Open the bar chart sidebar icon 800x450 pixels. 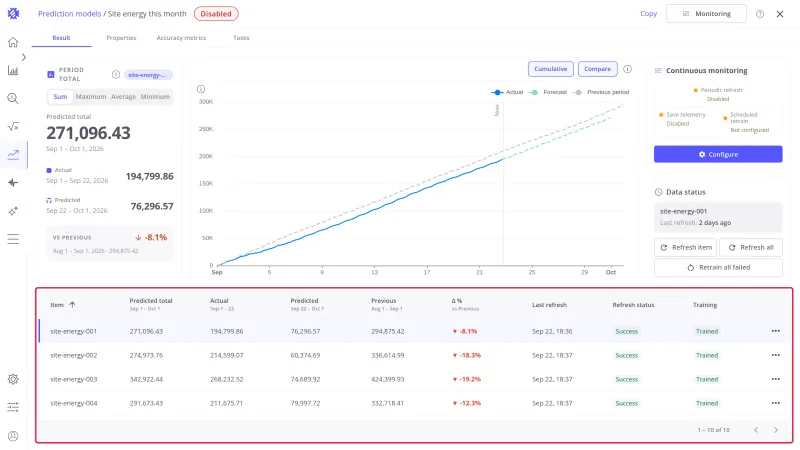point(13,70)
